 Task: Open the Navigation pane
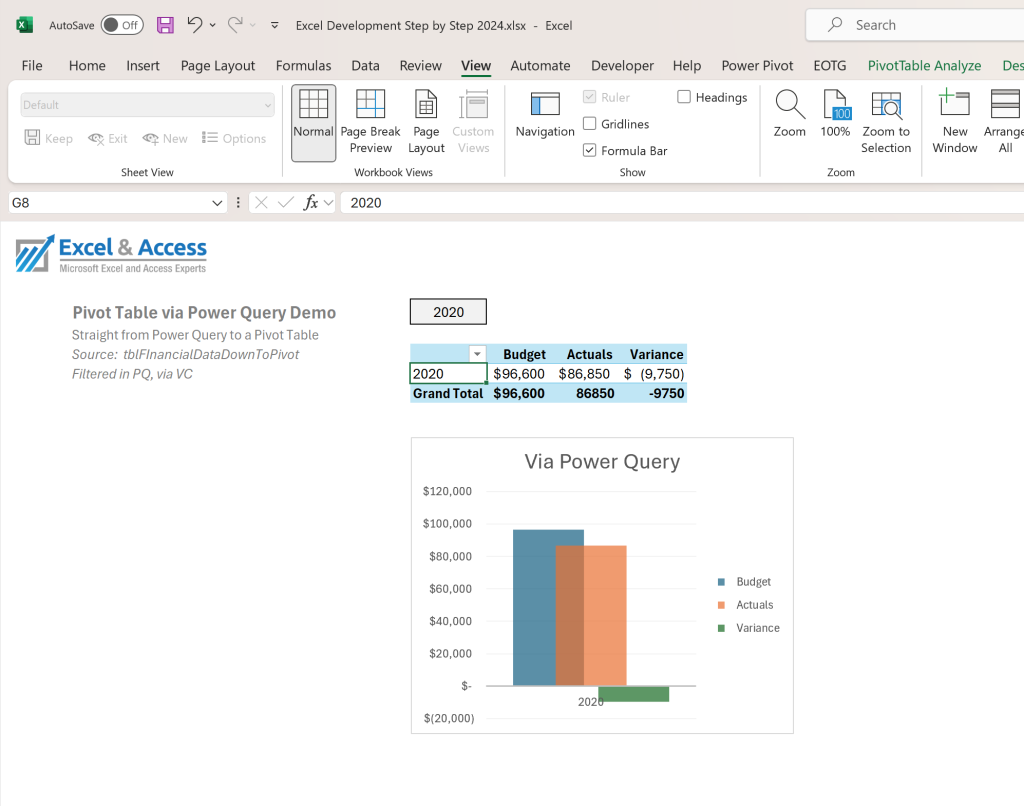click(545, 116)
